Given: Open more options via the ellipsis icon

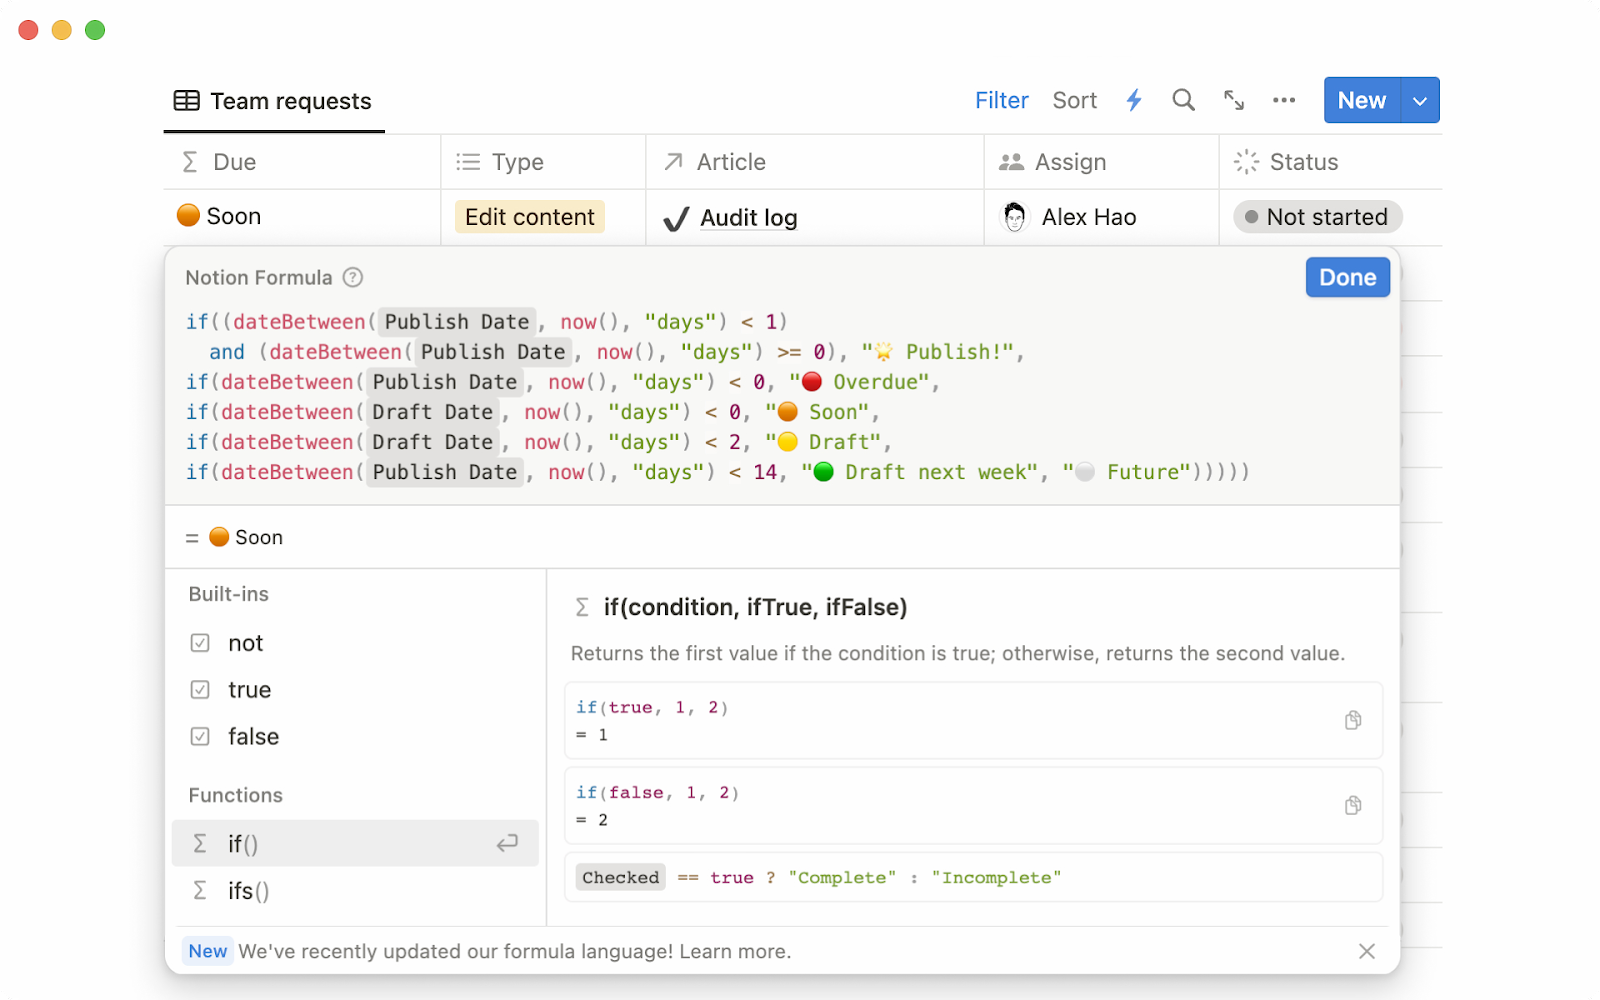Looking at the screenshot, I should coord(1284,100).
